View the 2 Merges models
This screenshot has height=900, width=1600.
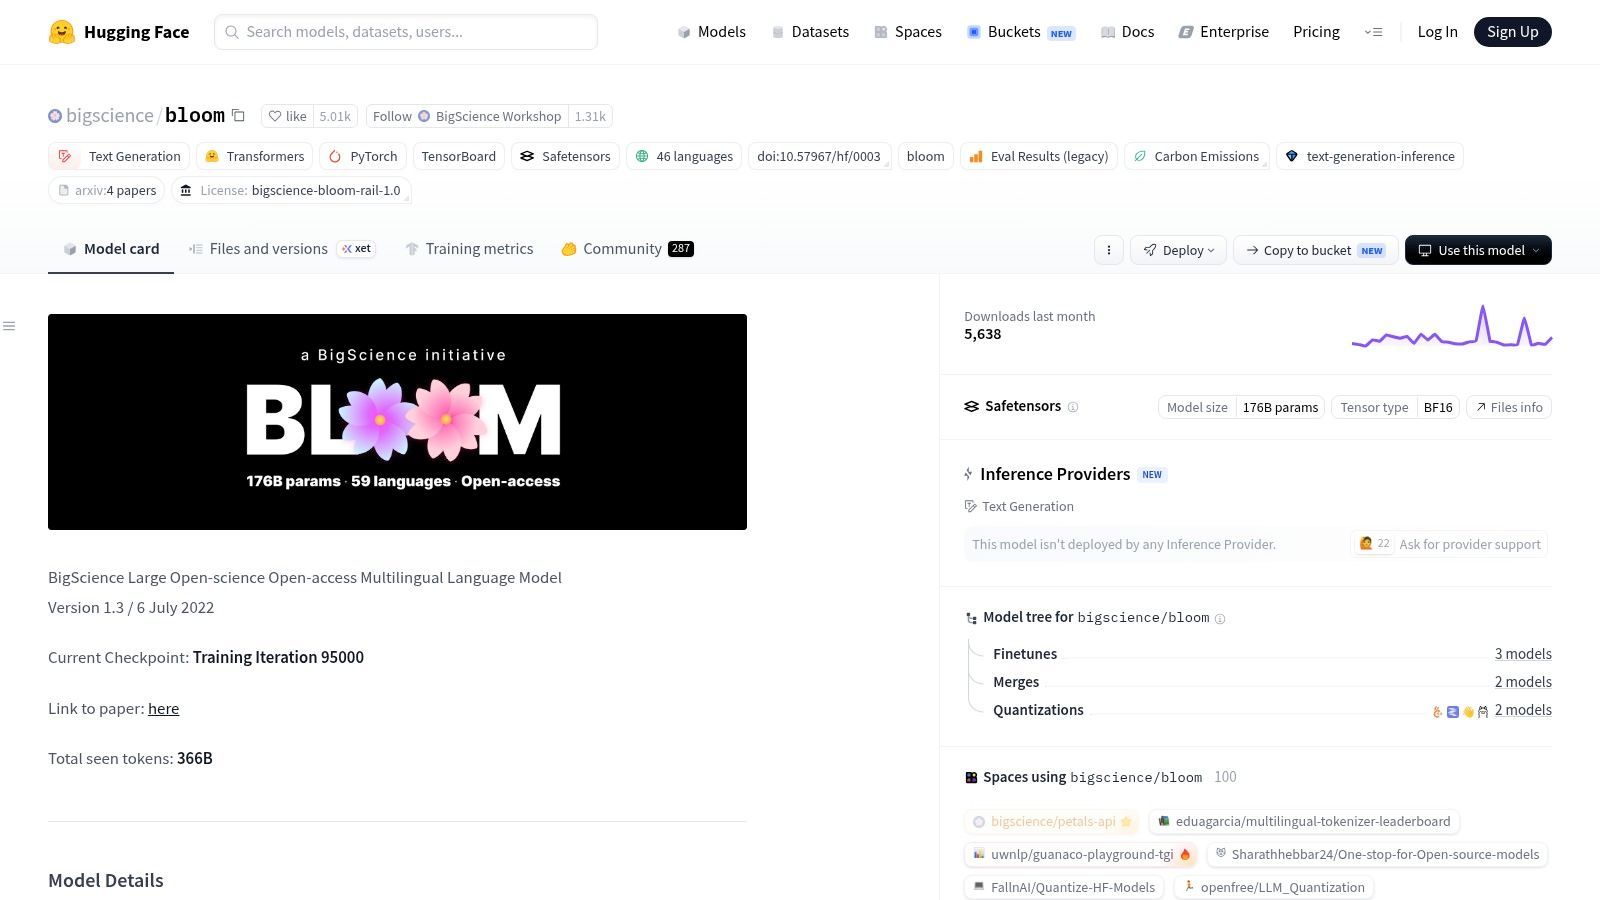coord(1523,682)
